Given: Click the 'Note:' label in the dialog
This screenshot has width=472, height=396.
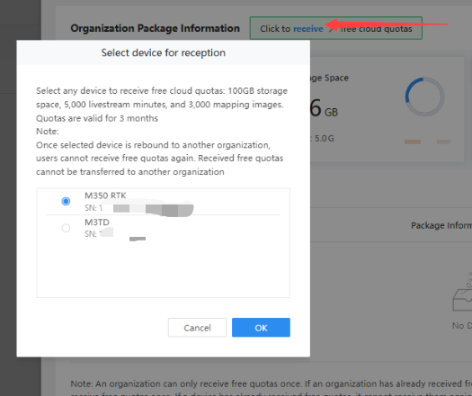Looking at the screenshot, I should pyautogui.click(x=47, y=131).
